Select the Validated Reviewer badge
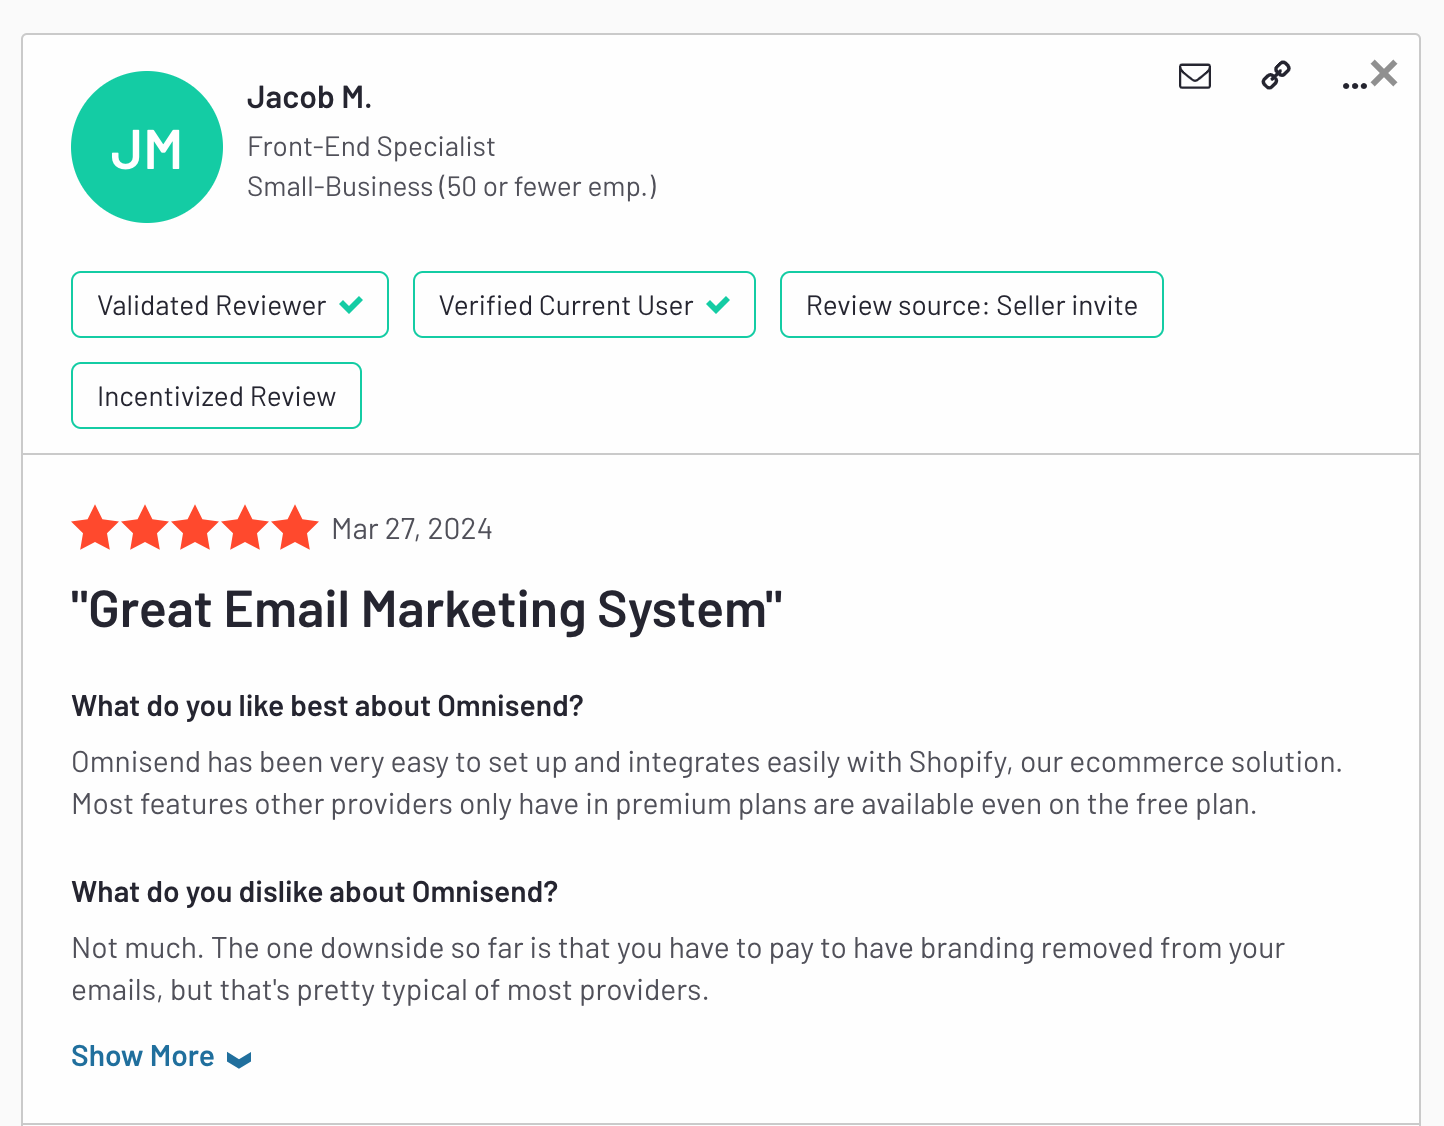Image resolution: width=1444 pixels, height=1126 pixels. [230, 305]
